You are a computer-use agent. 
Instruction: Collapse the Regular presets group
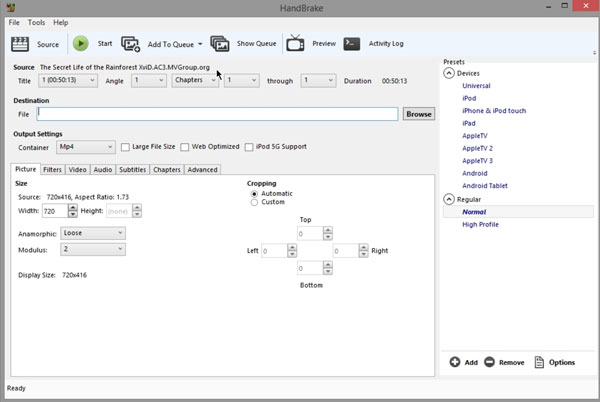[x=449, y=199]
